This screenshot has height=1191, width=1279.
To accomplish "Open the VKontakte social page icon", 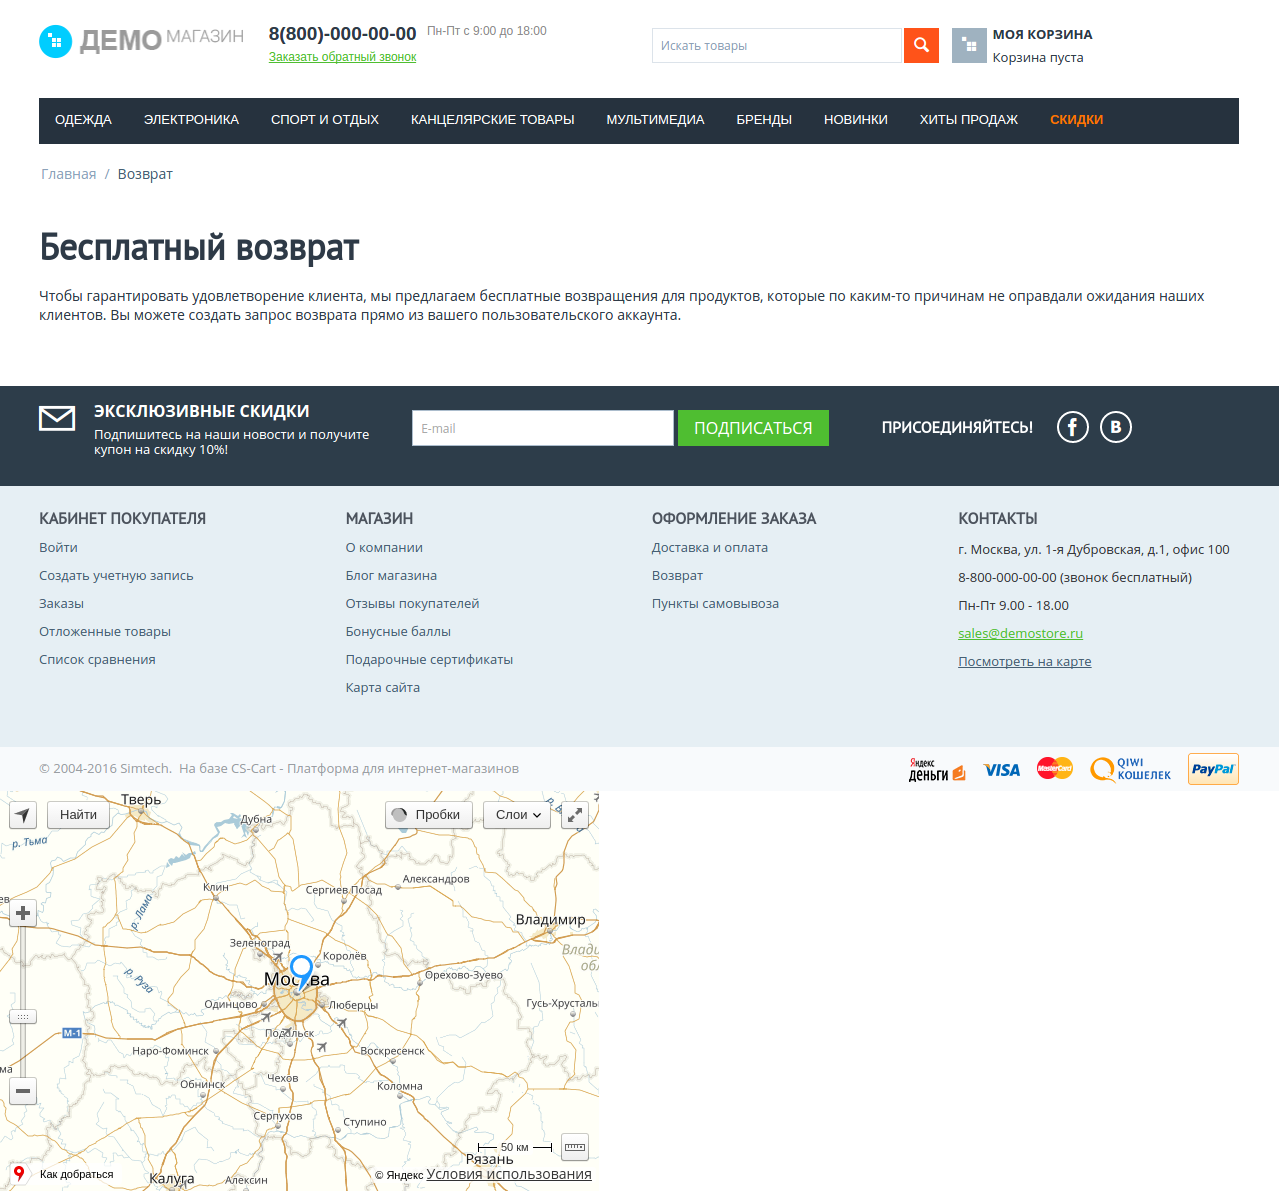I will pos(1116,428).
